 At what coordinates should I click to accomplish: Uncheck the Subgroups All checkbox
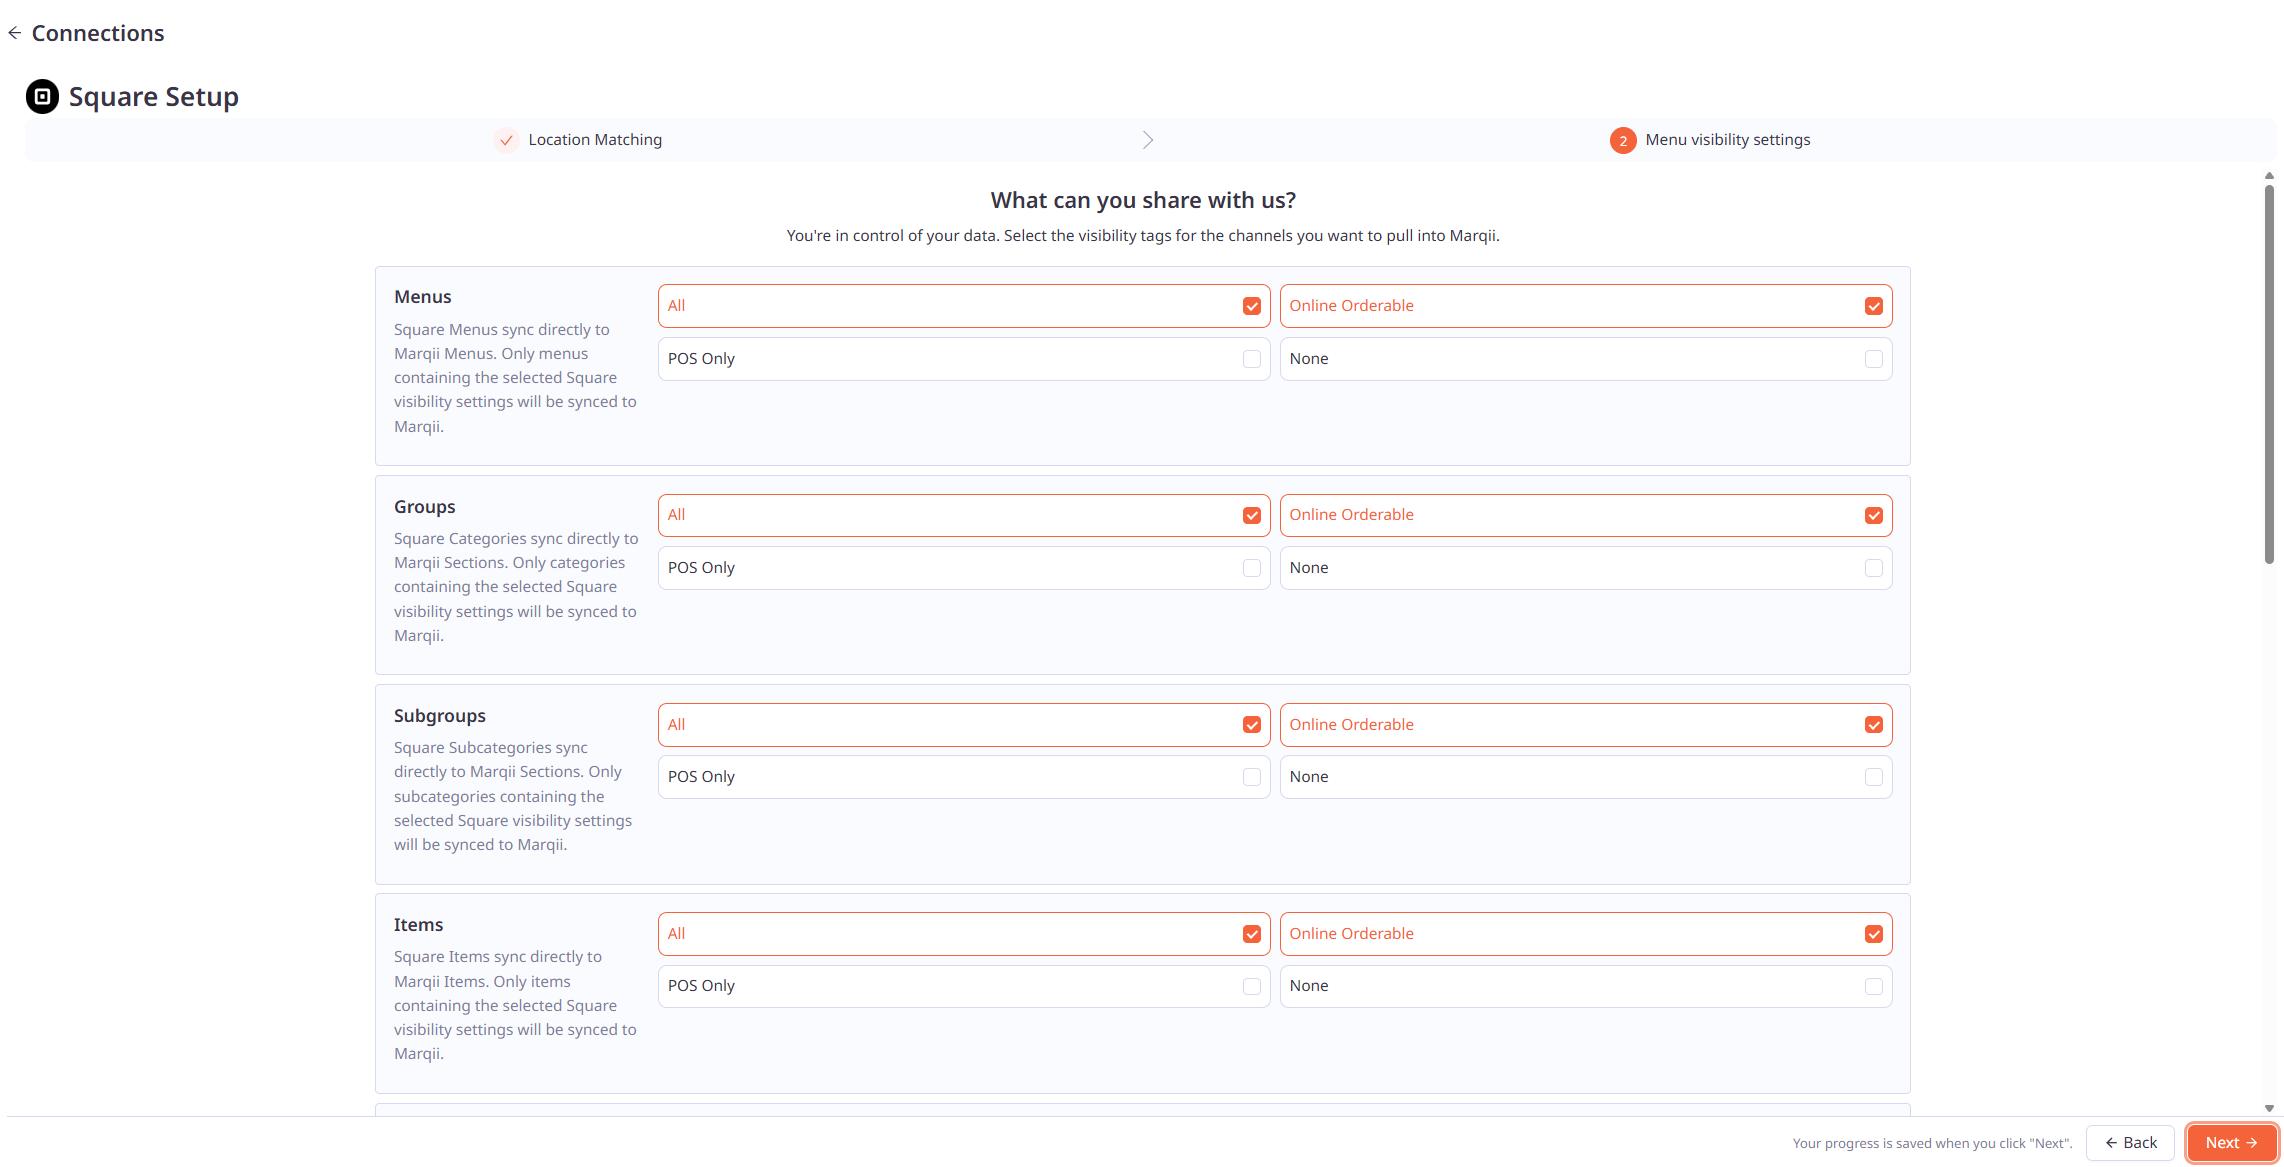click(1252, 725)
